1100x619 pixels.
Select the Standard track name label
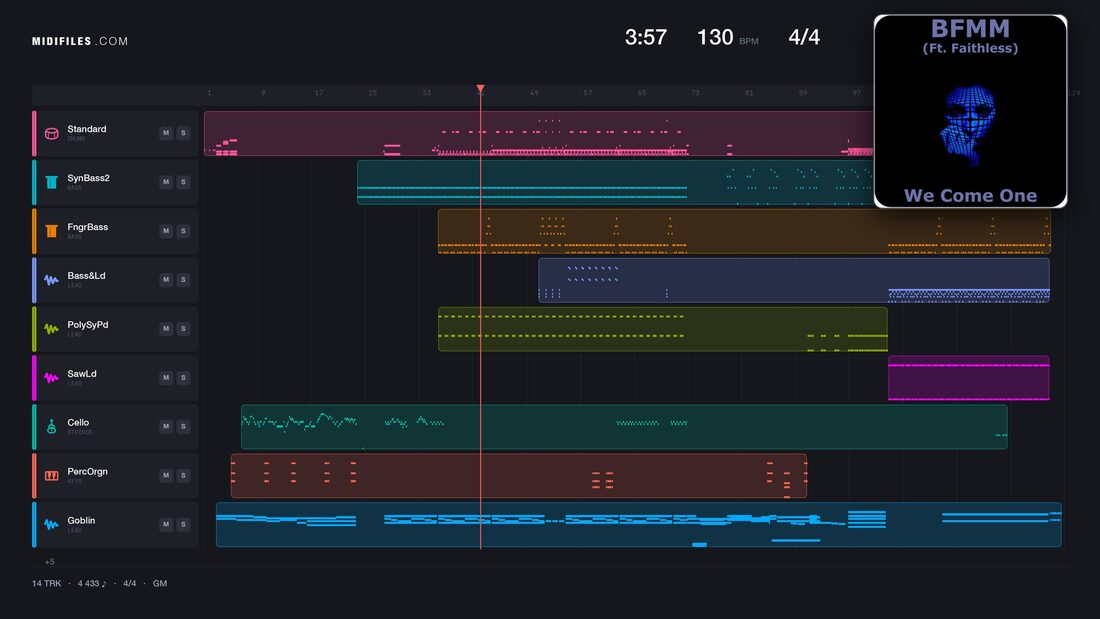tap(87, 129)
